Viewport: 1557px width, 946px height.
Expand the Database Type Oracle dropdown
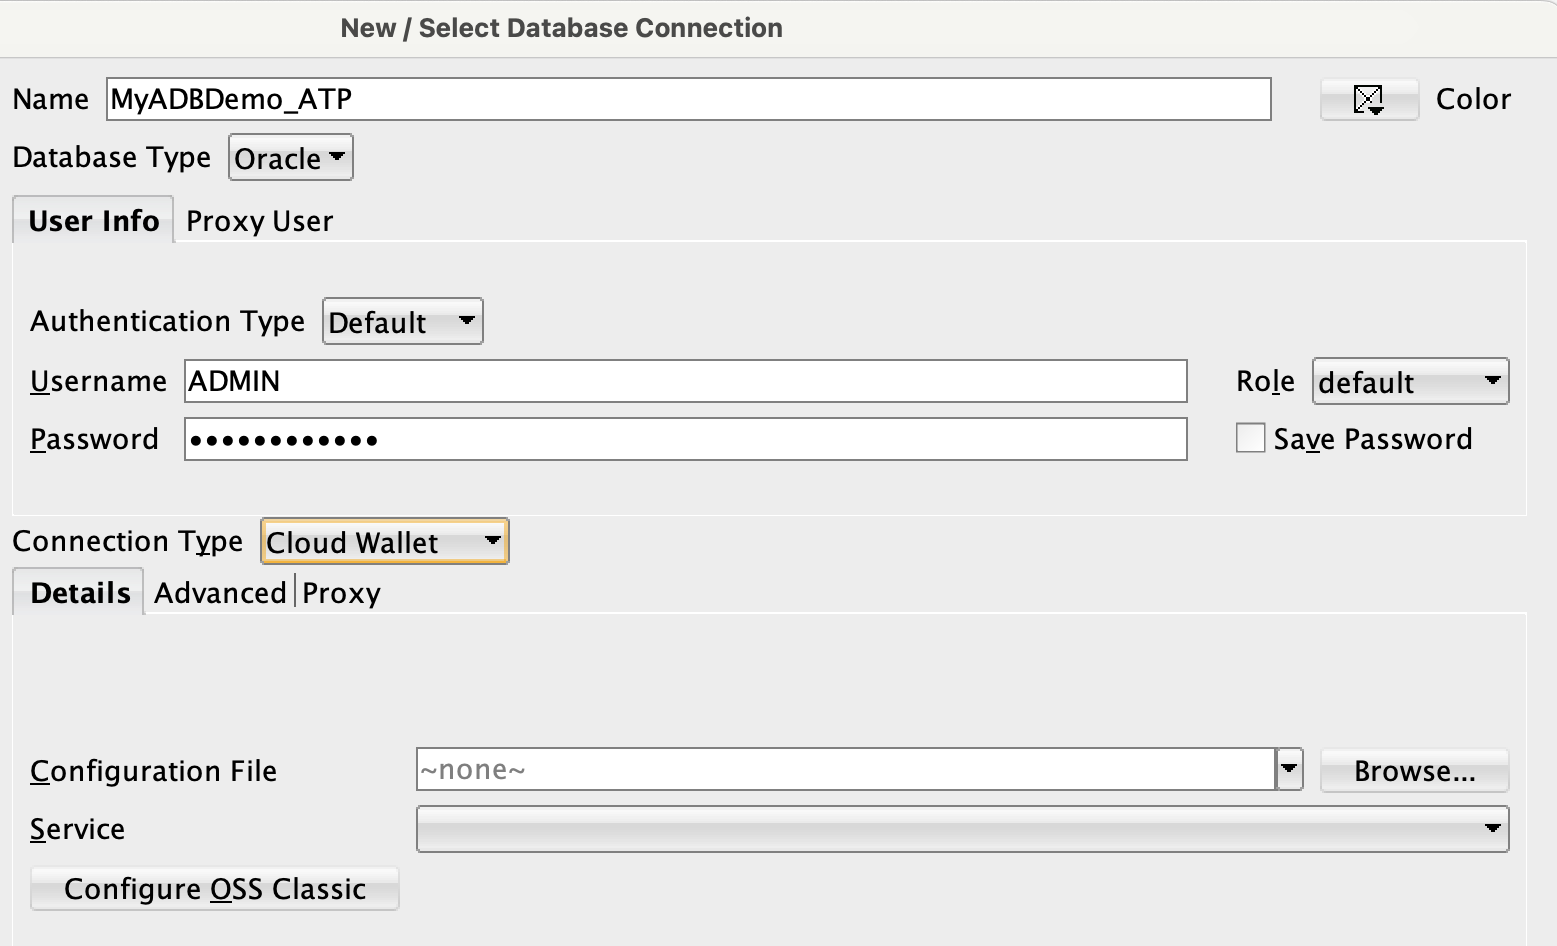click(291, 158)
